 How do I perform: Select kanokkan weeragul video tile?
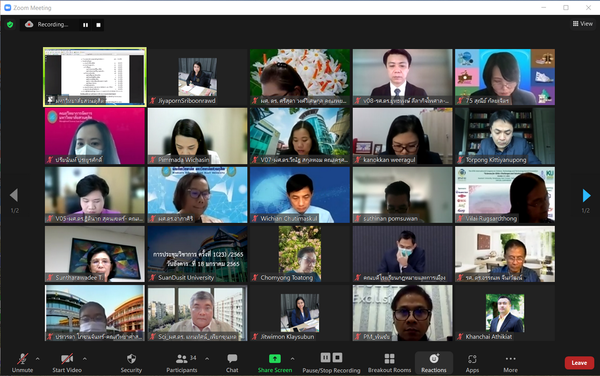[x=403, y=136]
